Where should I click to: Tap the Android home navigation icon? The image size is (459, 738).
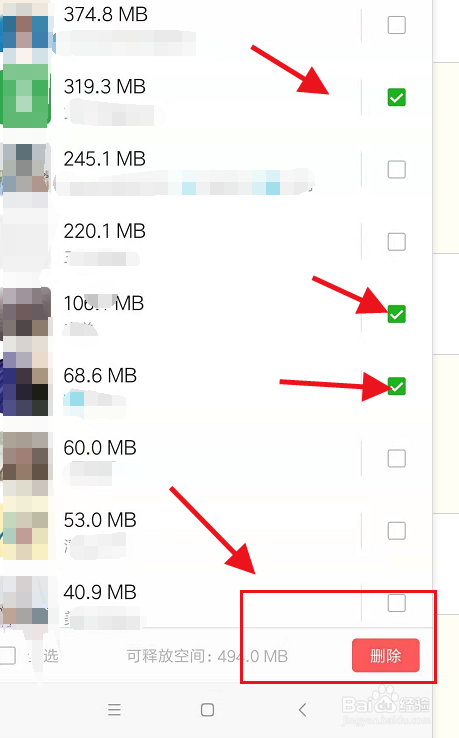207,709
